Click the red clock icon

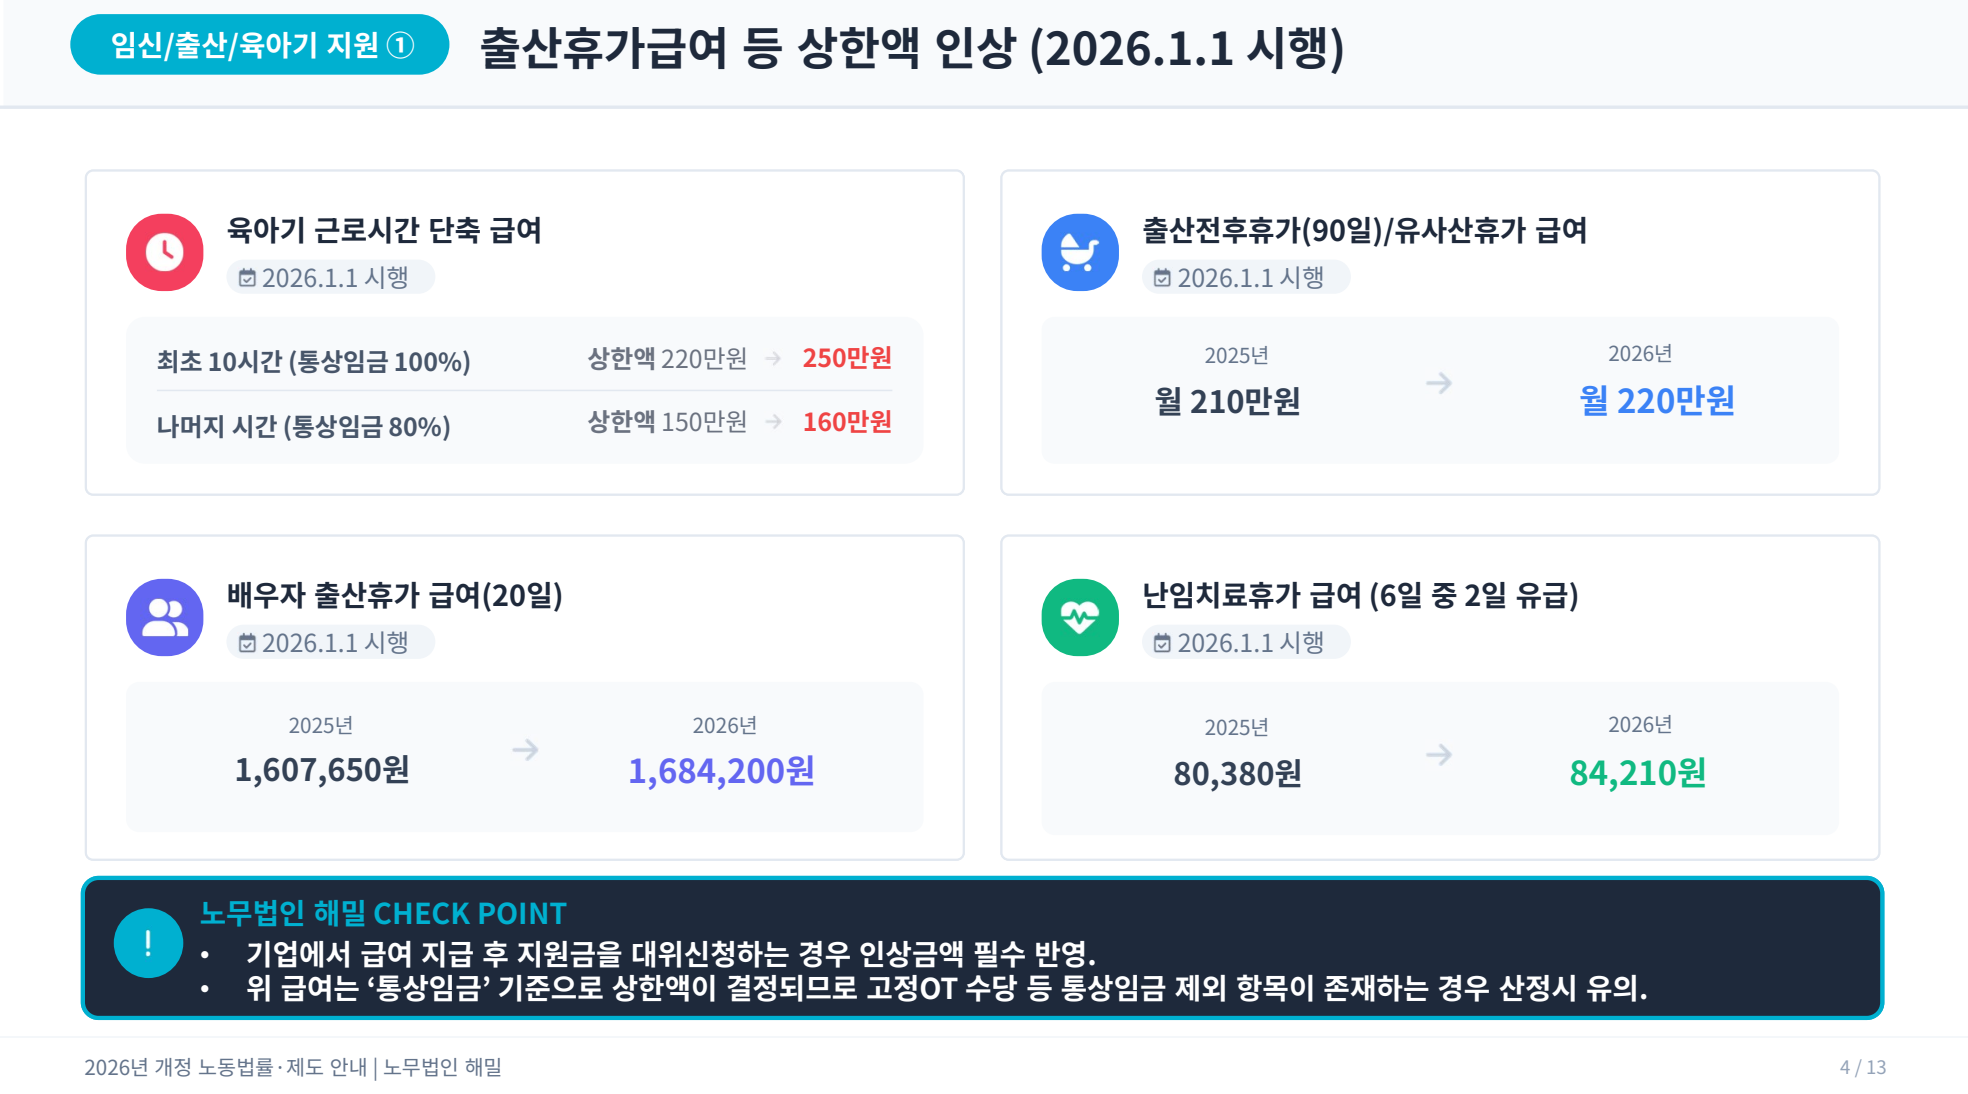pyautogui.click(x=165, y=252)
